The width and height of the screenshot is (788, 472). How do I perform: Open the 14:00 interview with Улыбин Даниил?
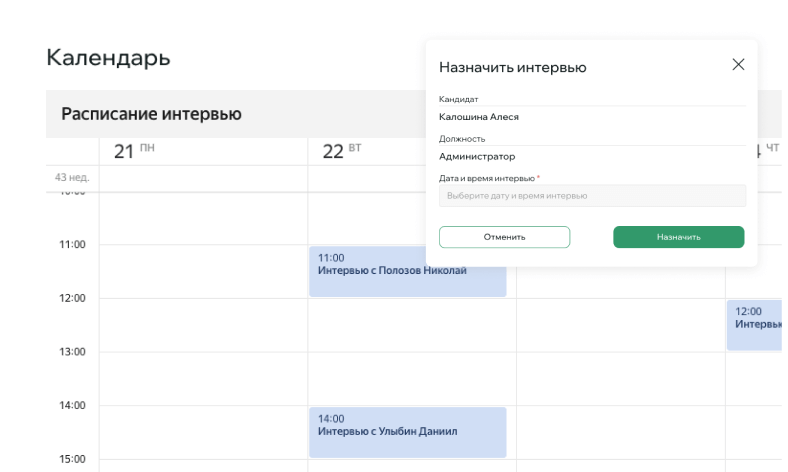click(407, 432)
